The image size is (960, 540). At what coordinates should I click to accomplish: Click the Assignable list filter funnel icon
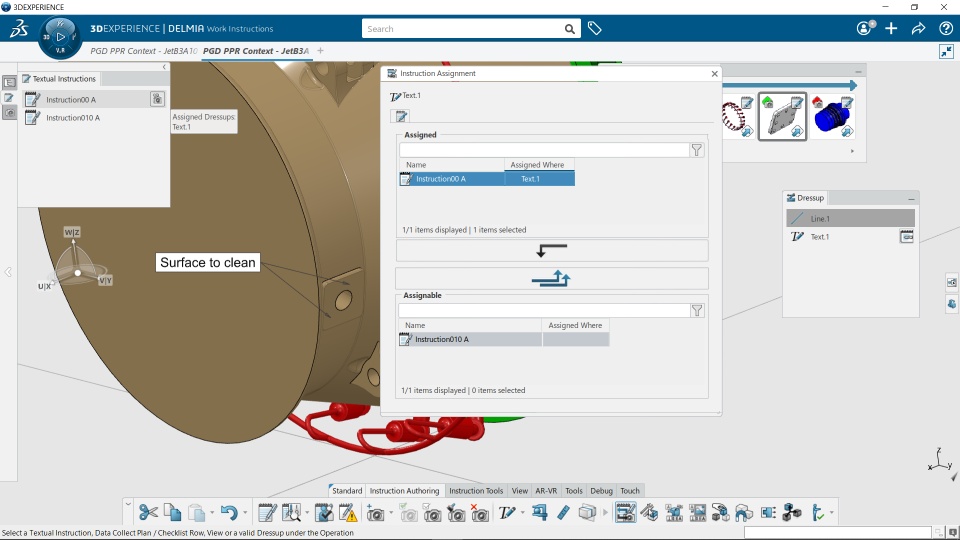pyautogui.click(x=697, y=310)
